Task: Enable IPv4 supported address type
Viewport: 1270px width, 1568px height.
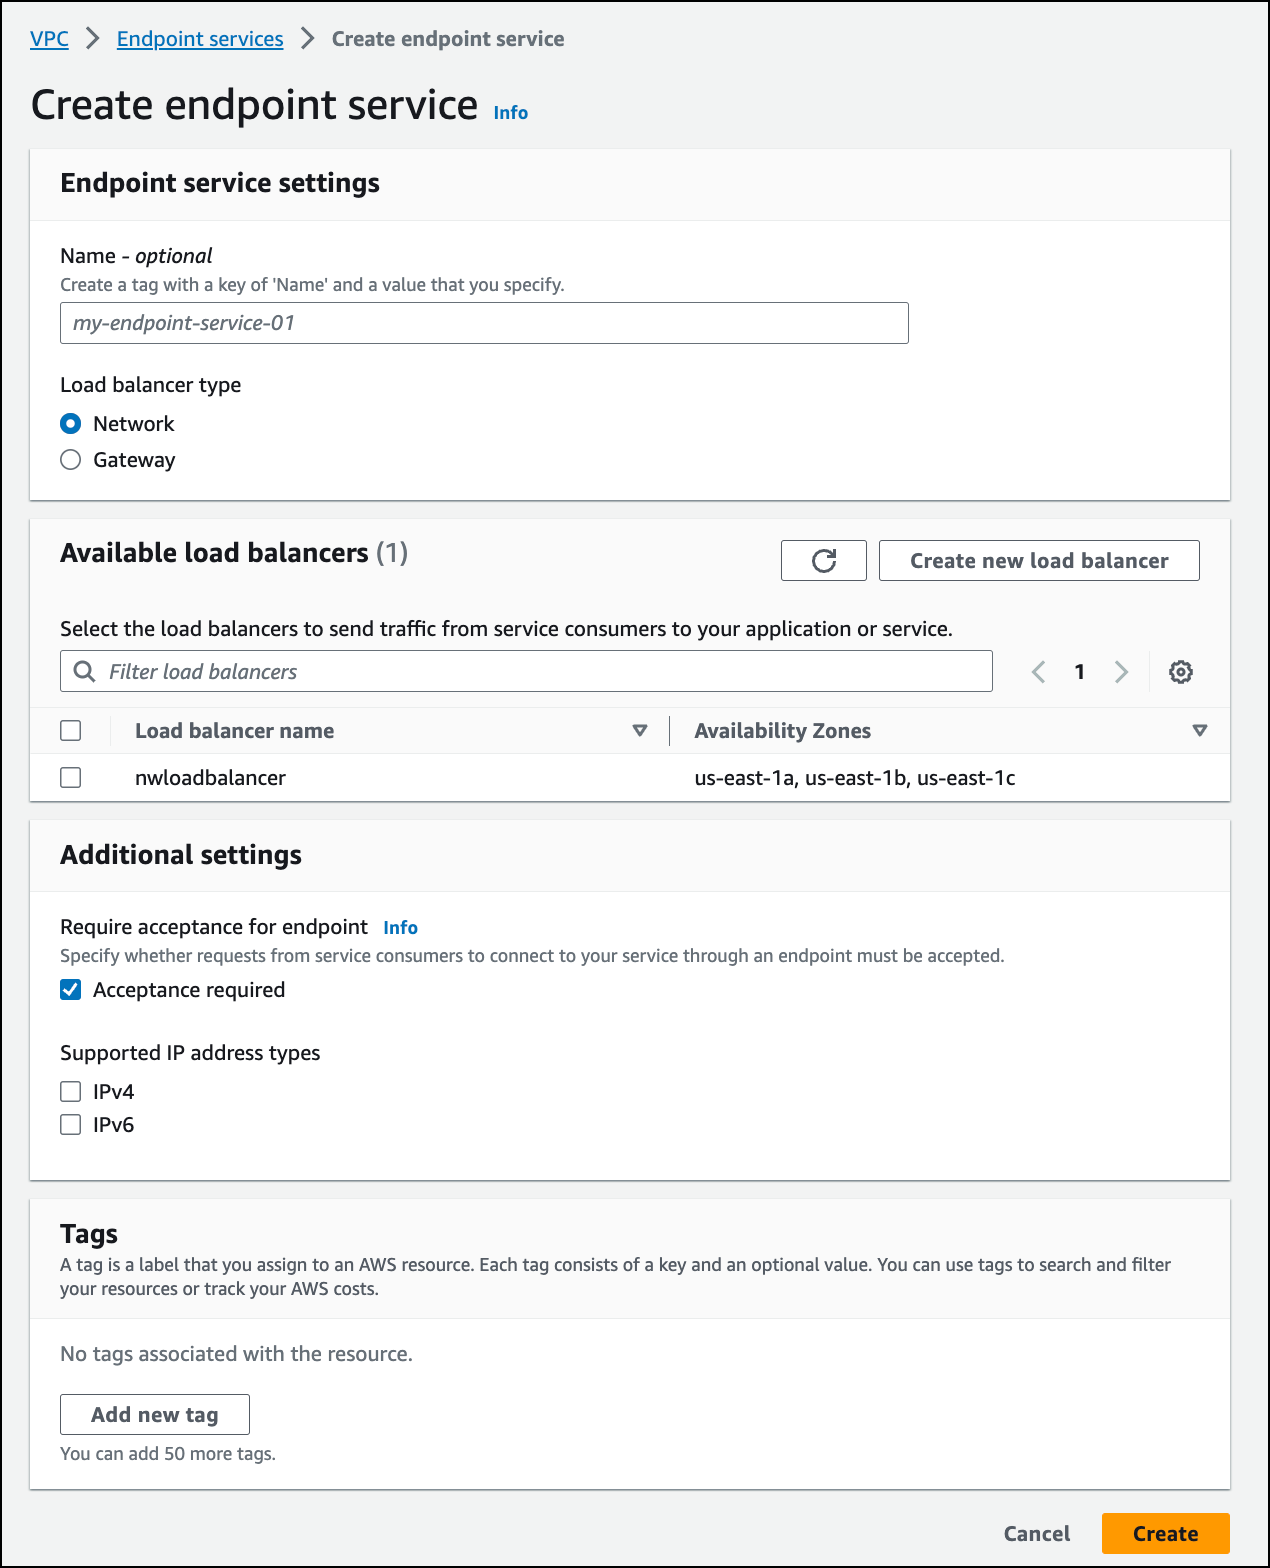Action: [70, 1091]
